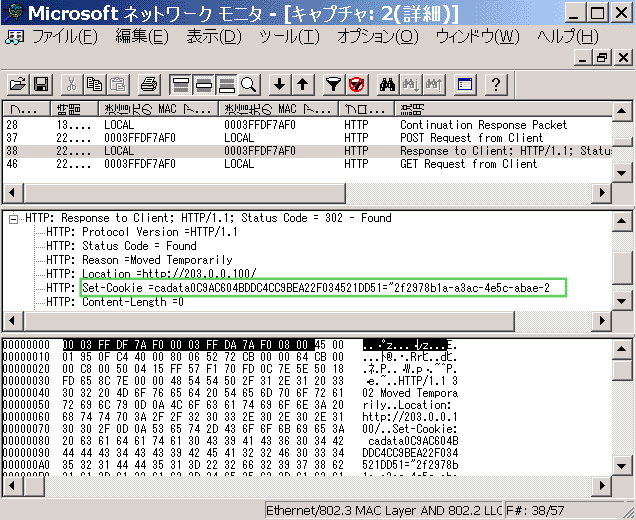636x520 pixels.
Task: Click the zoom pane magnifier icon
Action: click(249, 85)
